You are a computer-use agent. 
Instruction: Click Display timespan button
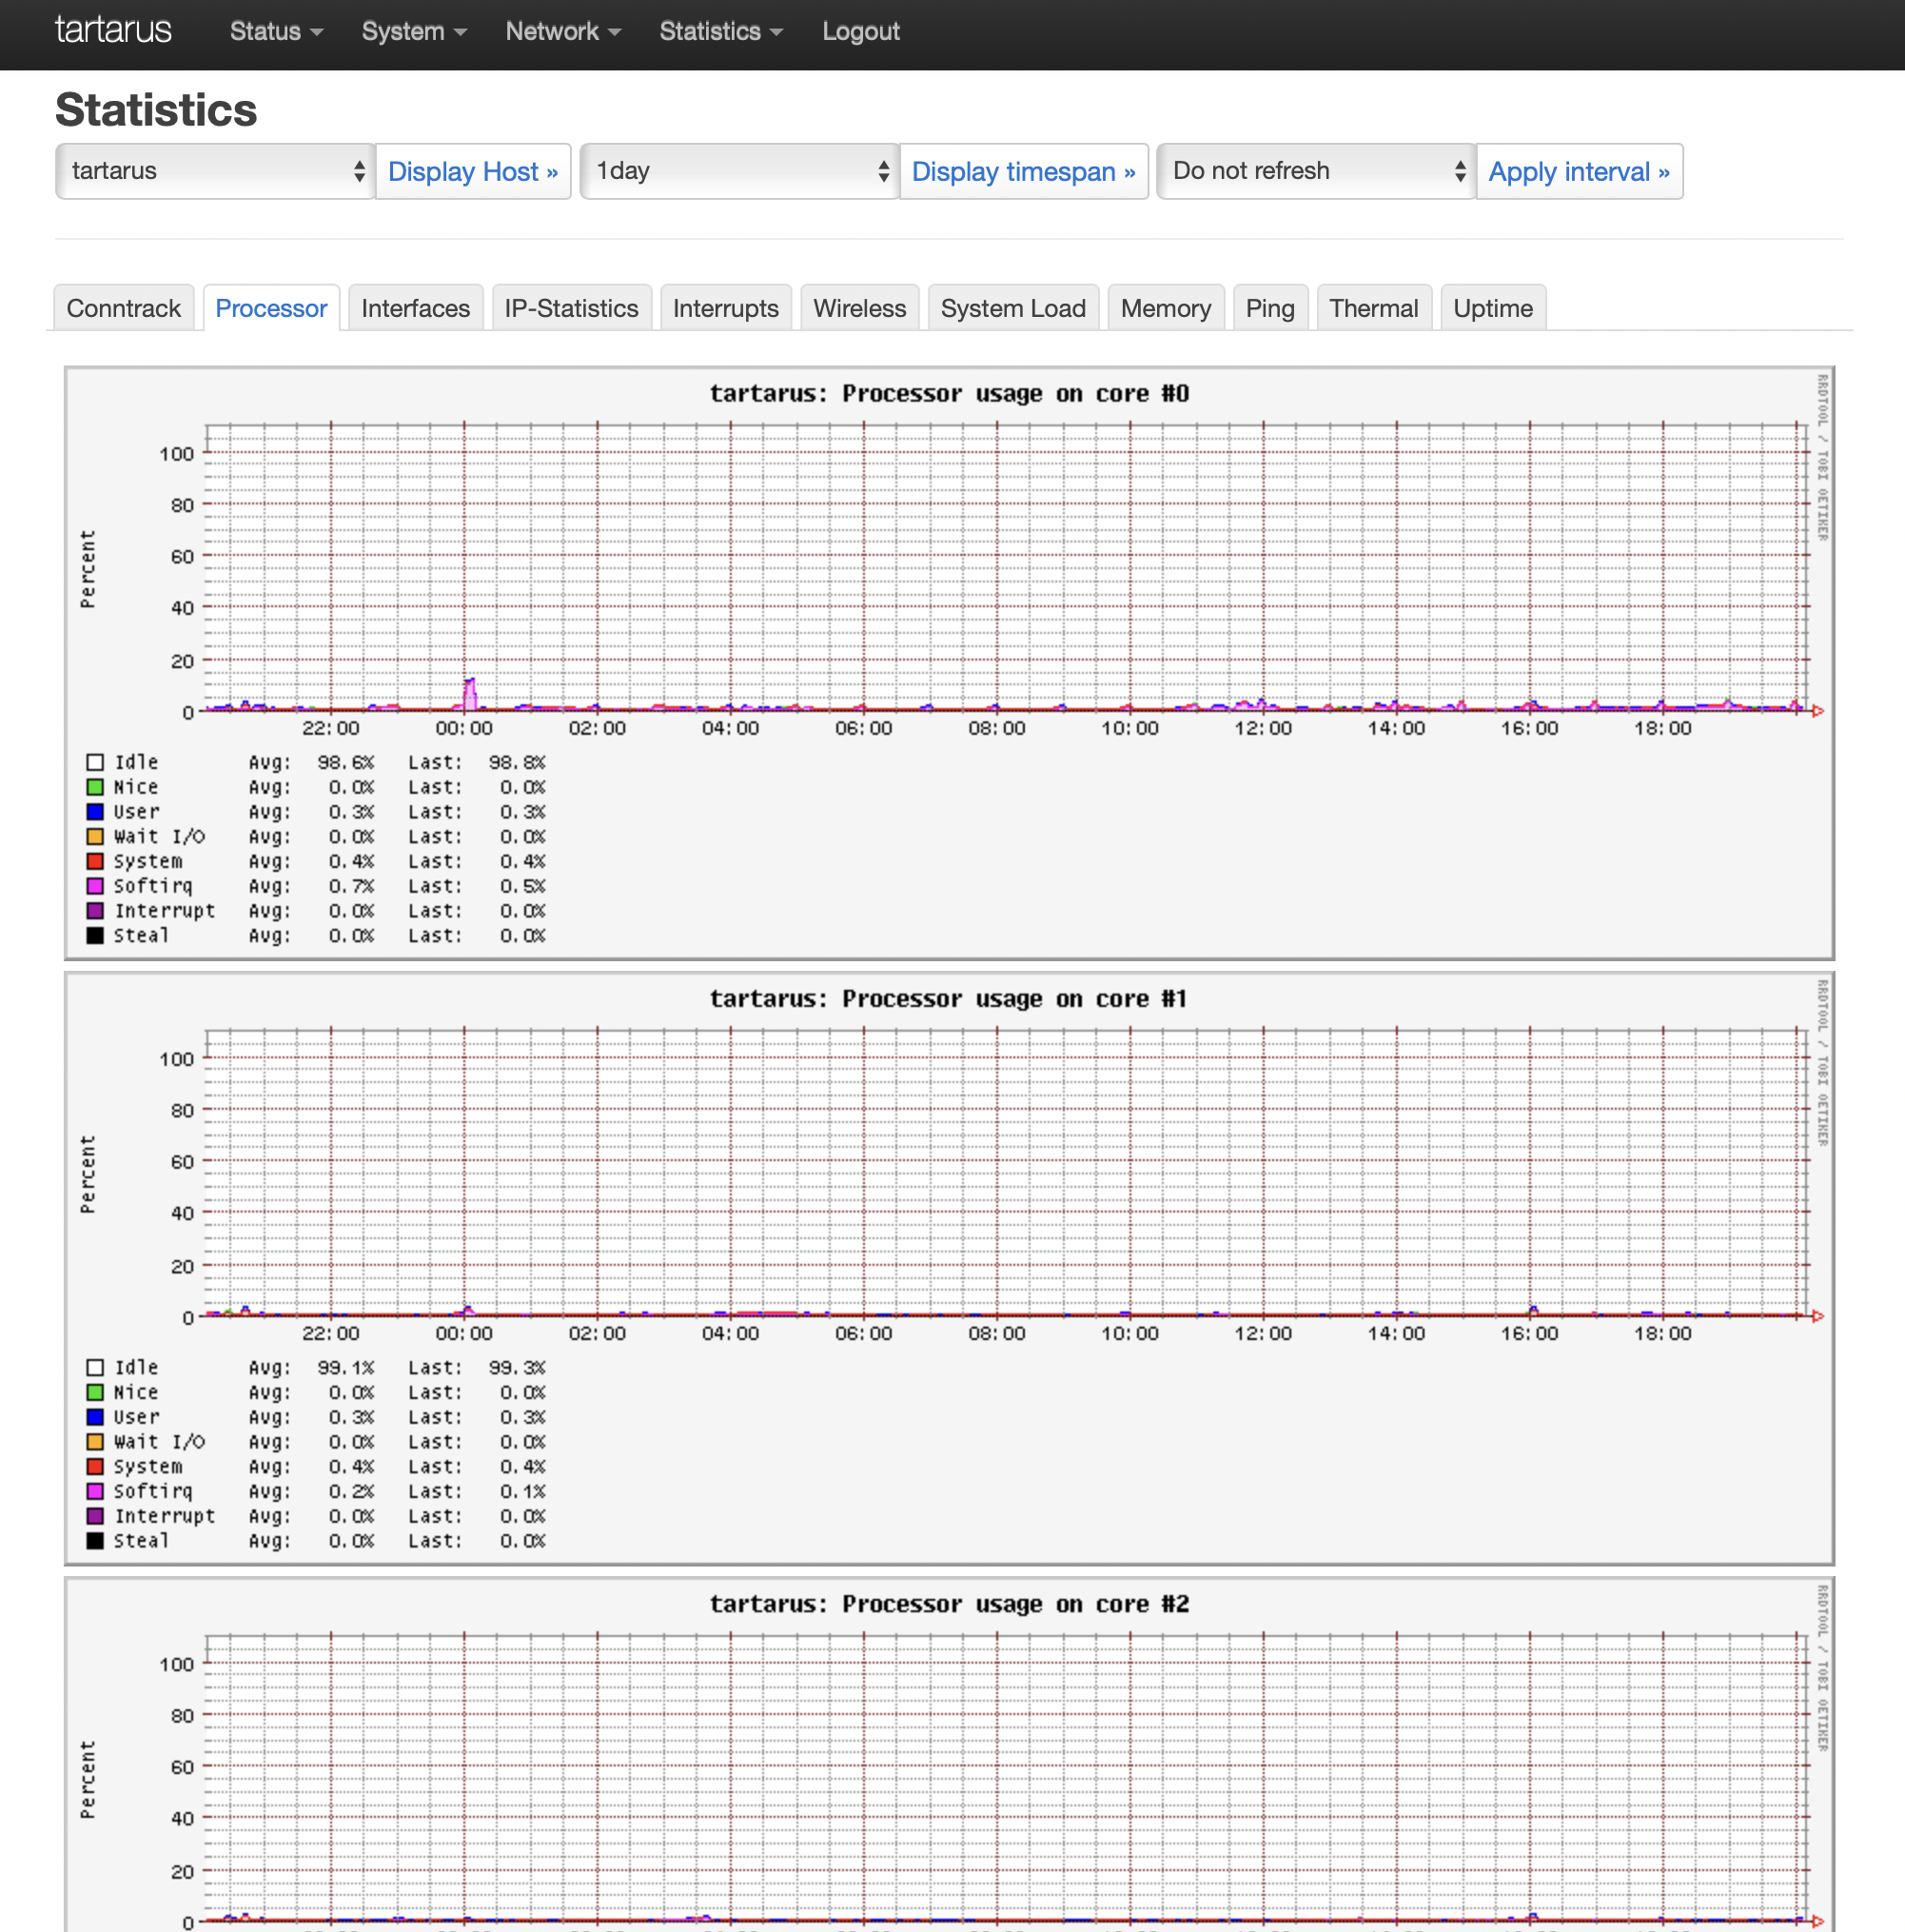pyautogui.click(x=1023, y=171)
